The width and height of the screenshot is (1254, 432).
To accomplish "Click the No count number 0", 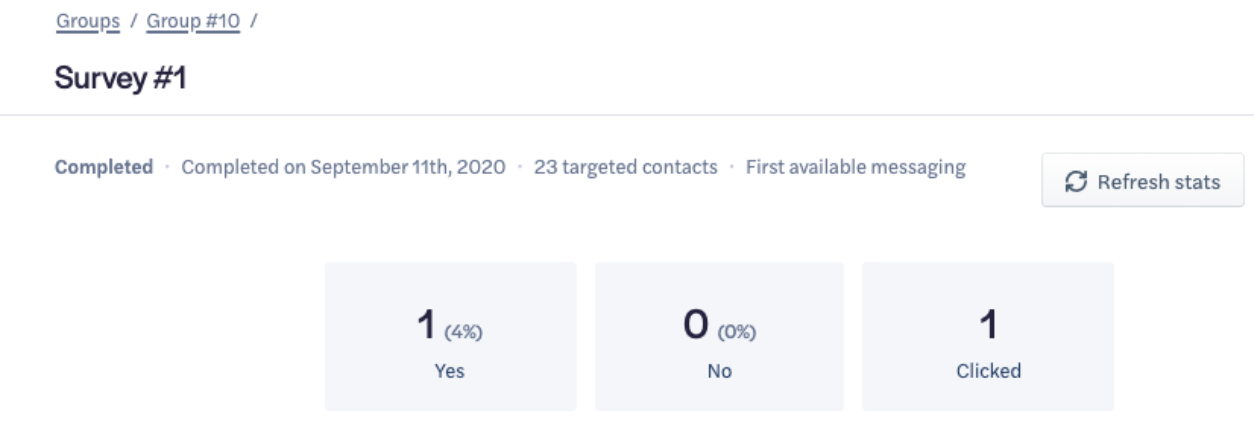I will 699,324.
